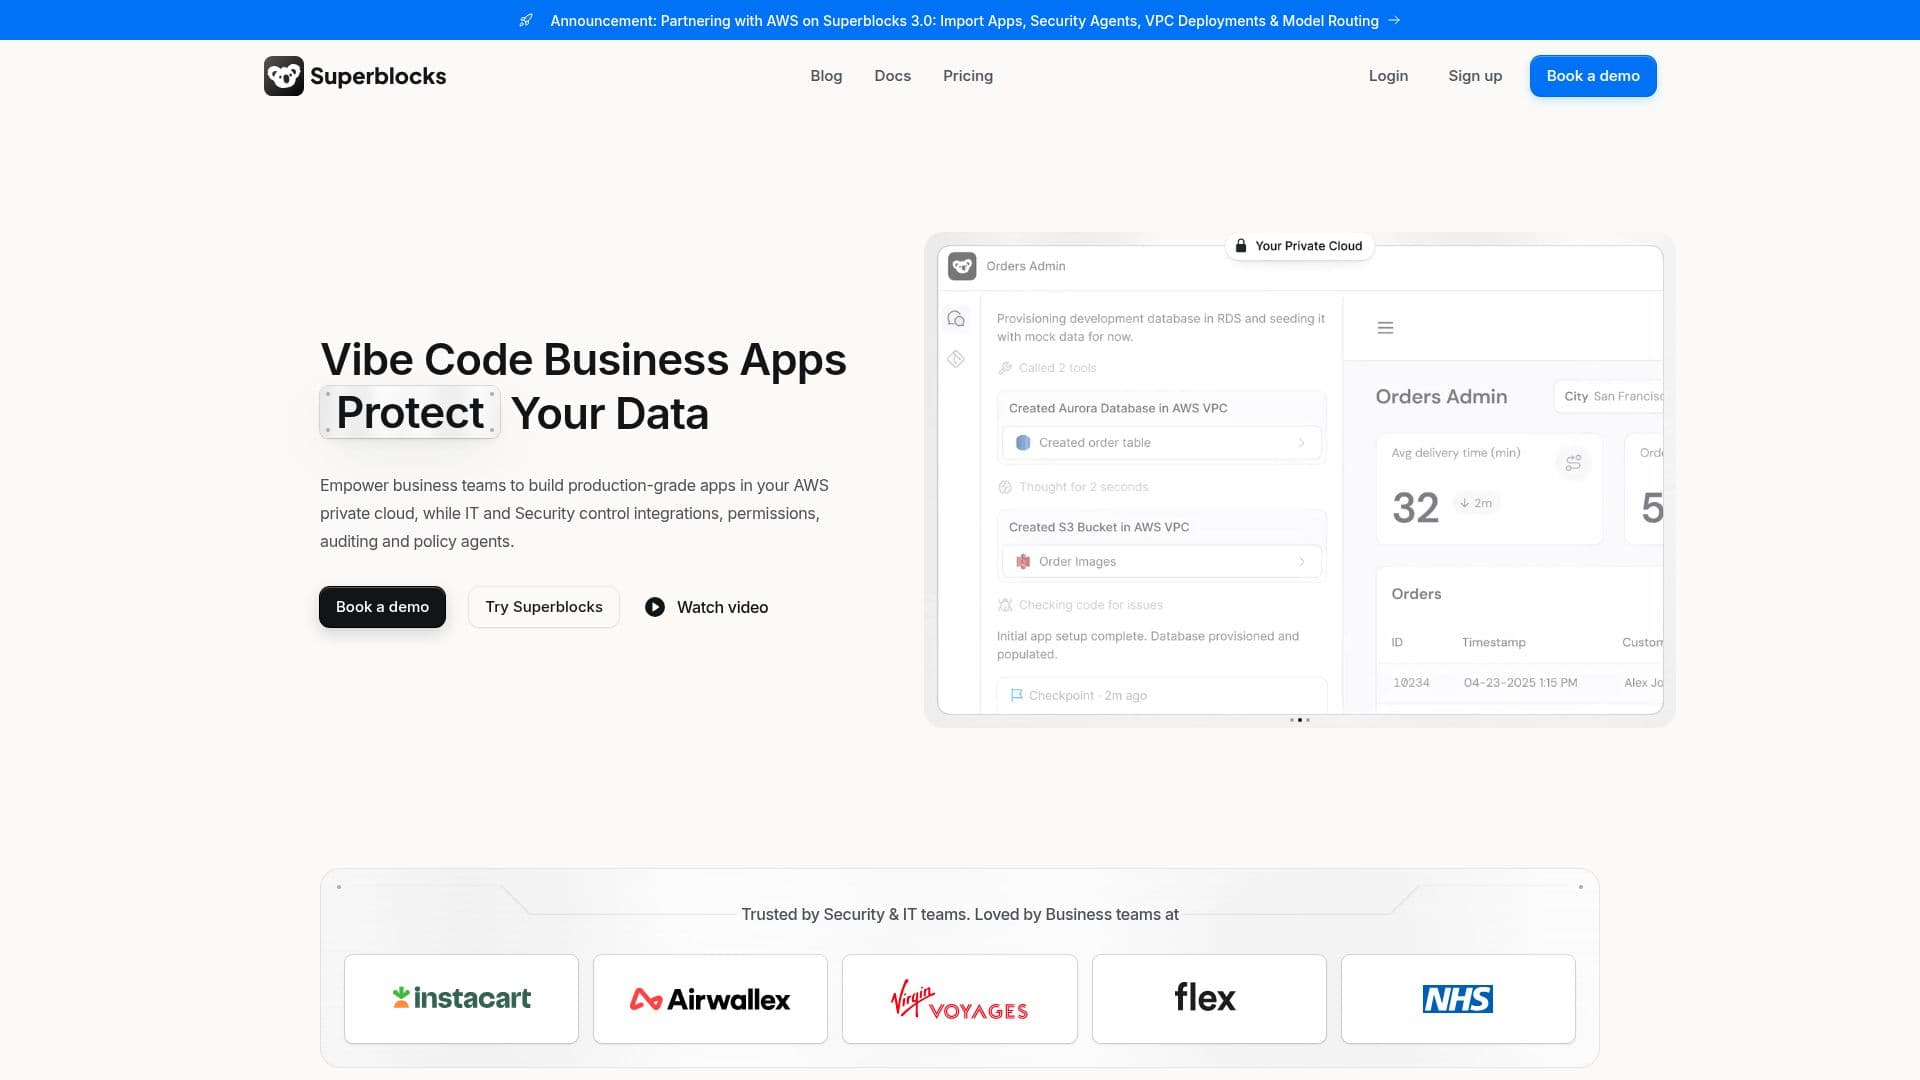Click the Airwallex logo card
The image size is (1920, 1080).
click(x=710, y=999)
